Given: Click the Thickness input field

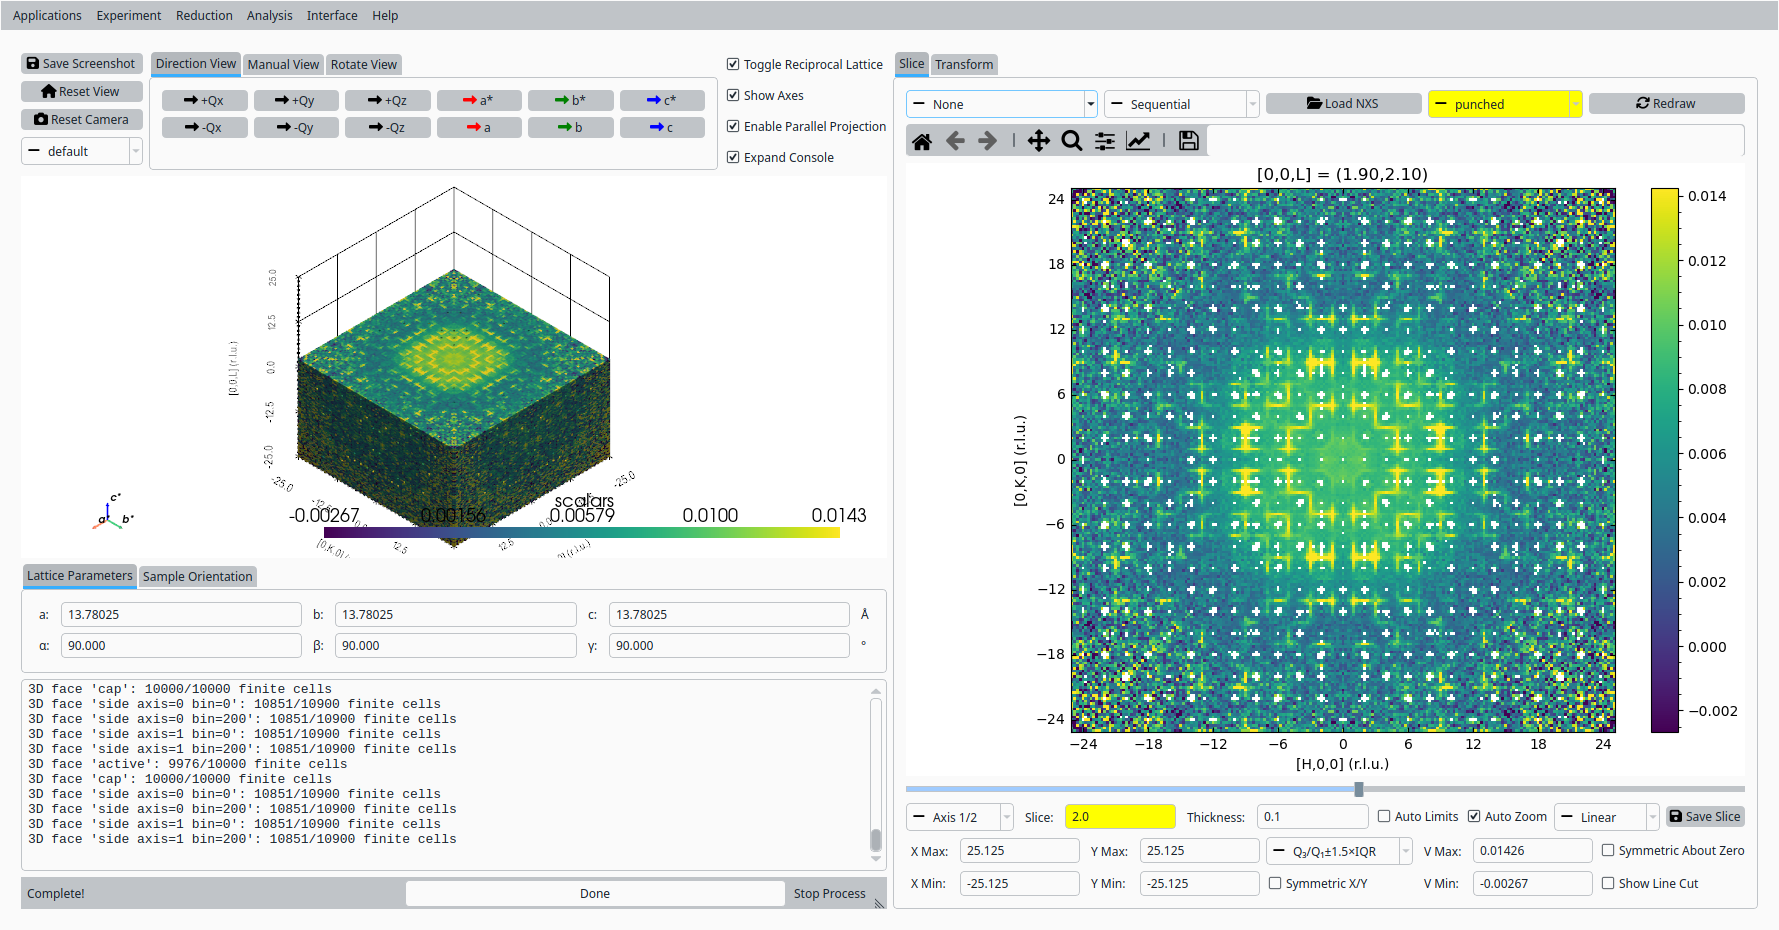Looking at the screenshot, I should [1312, 816].
